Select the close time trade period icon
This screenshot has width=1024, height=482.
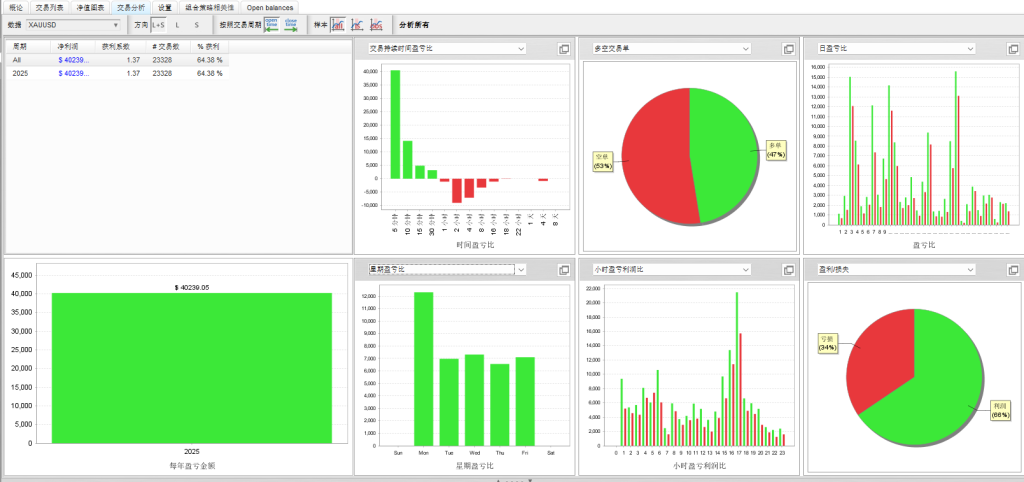(291, 25)
